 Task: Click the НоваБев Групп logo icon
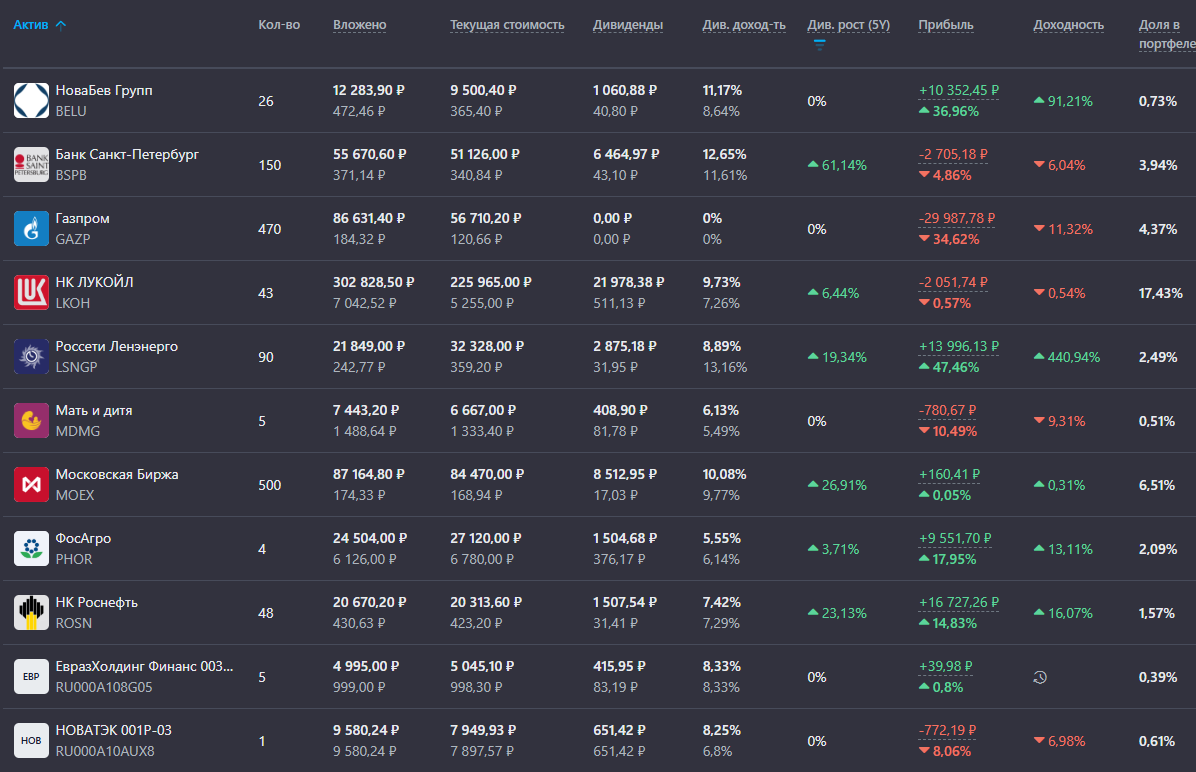(31, 101)
